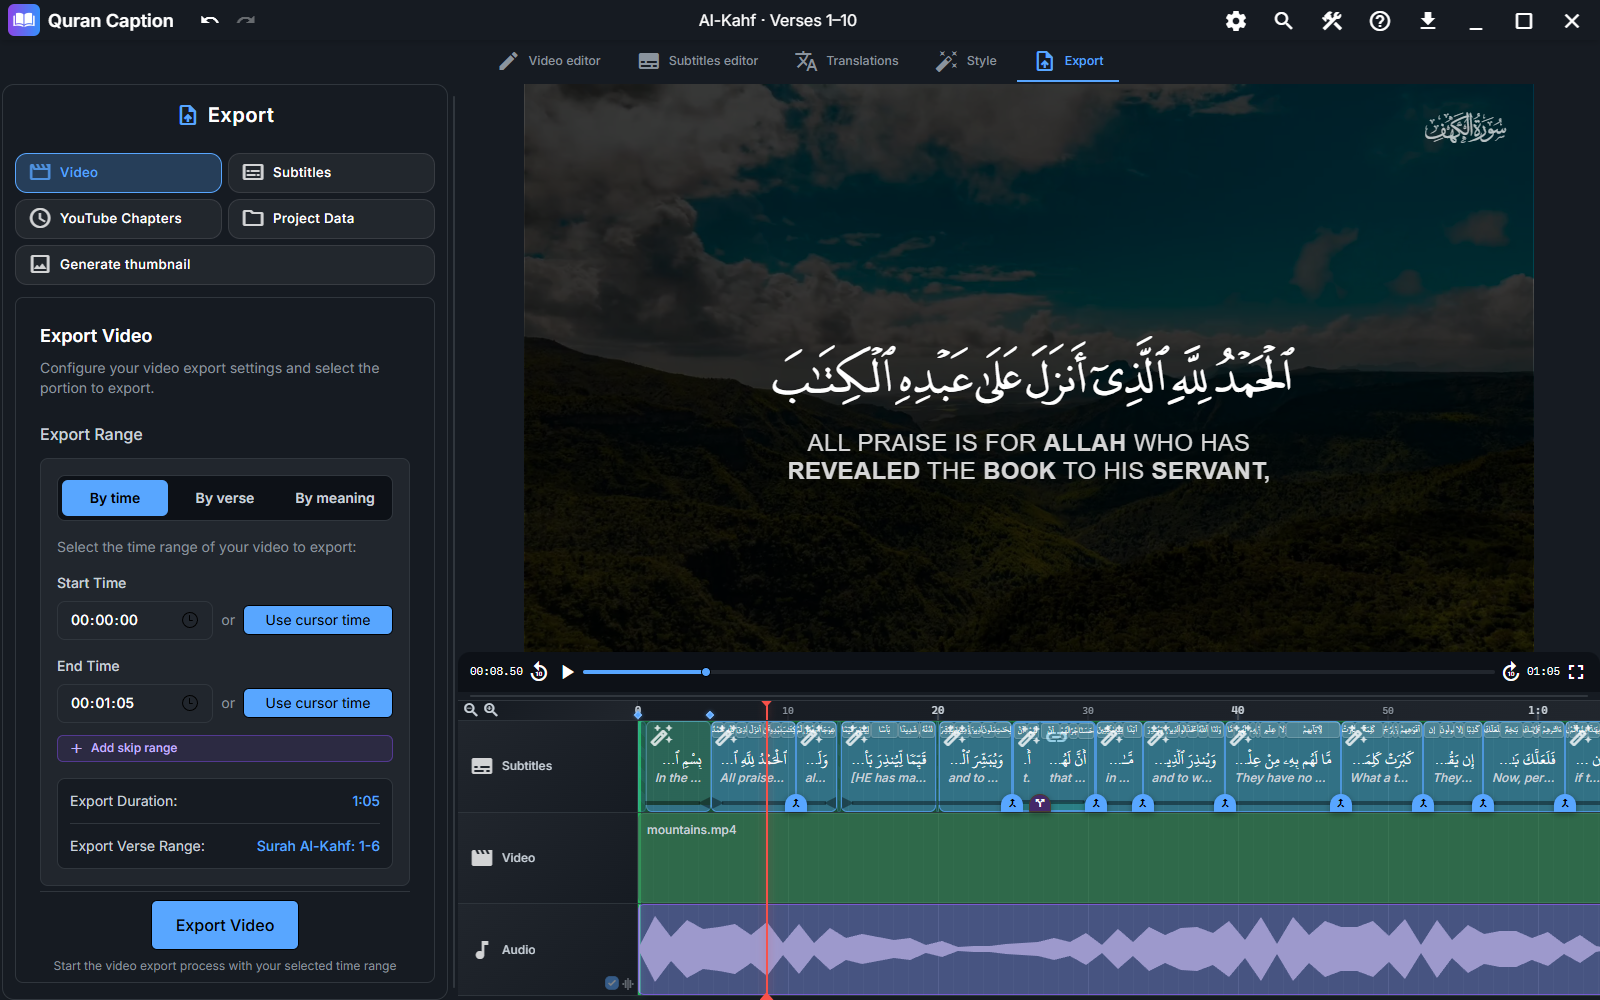Select the mountains.mp4 video clip
The image size is (1600, 1000).
click(x=1119, y=858)
